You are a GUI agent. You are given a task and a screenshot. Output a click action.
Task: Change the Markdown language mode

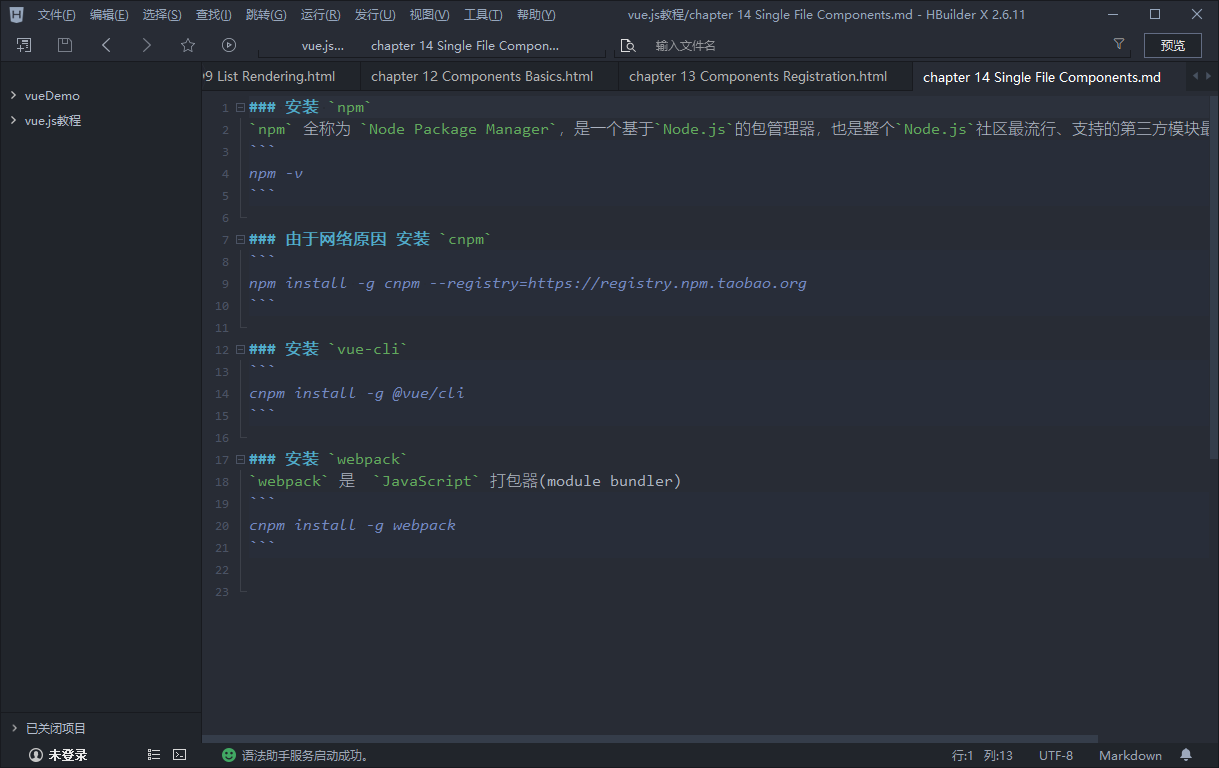[x=1130, y=755]
